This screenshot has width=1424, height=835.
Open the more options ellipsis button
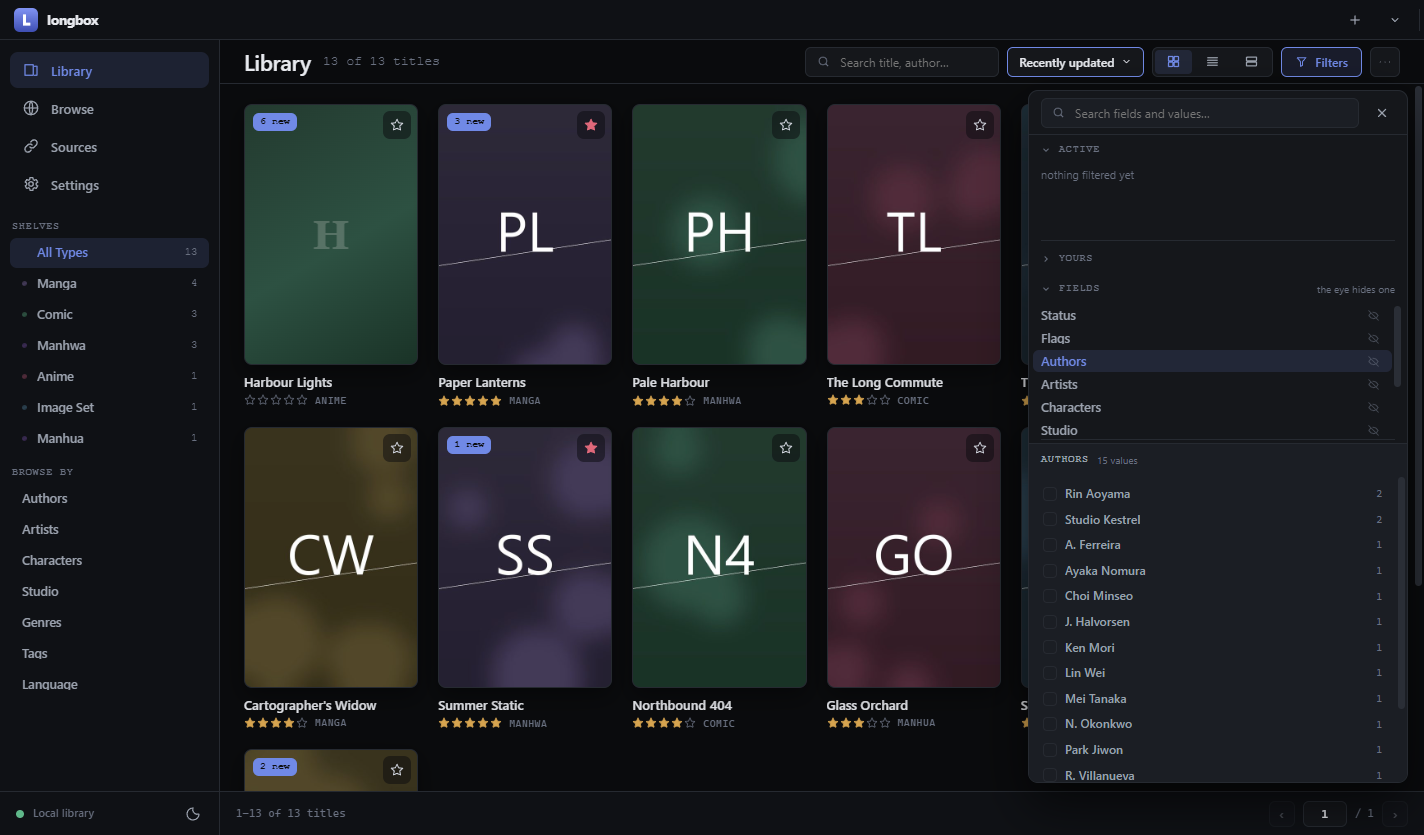click(x=1385, y=62)
